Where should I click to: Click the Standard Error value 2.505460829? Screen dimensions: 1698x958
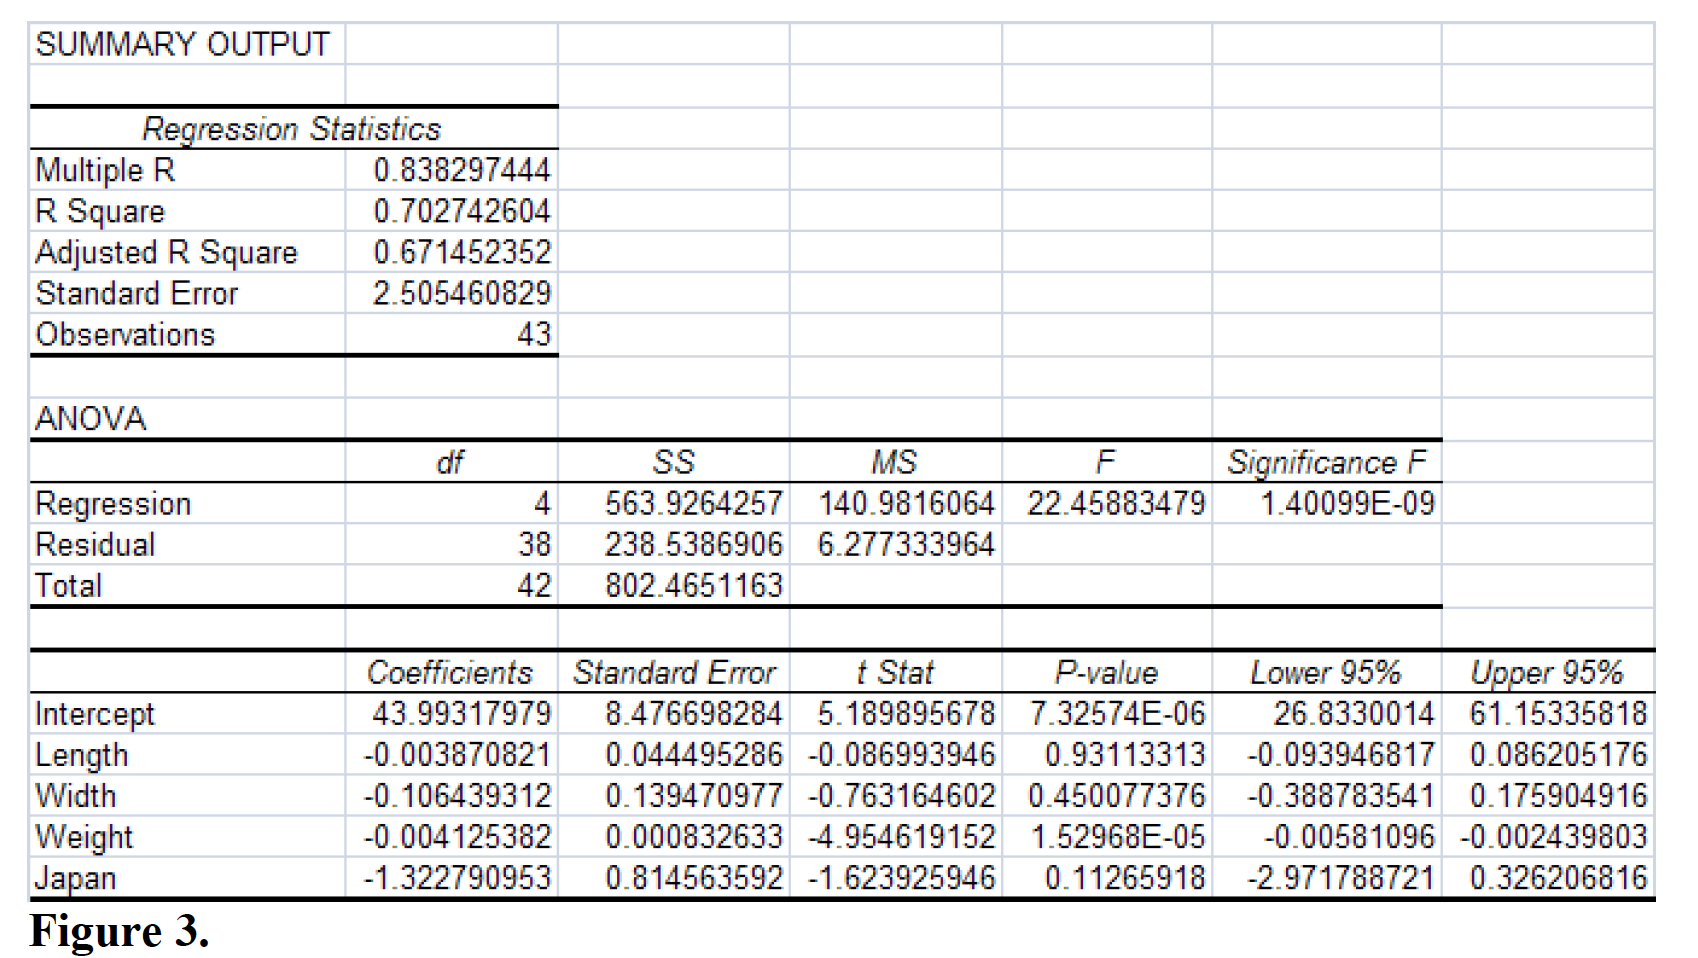460,293
